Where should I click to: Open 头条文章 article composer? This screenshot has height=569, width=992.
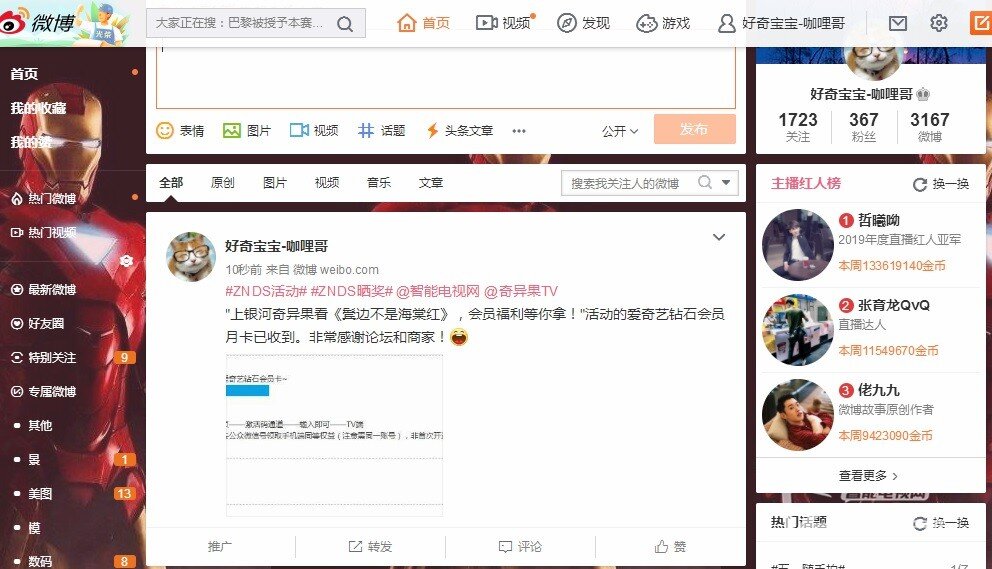point(459,130)
